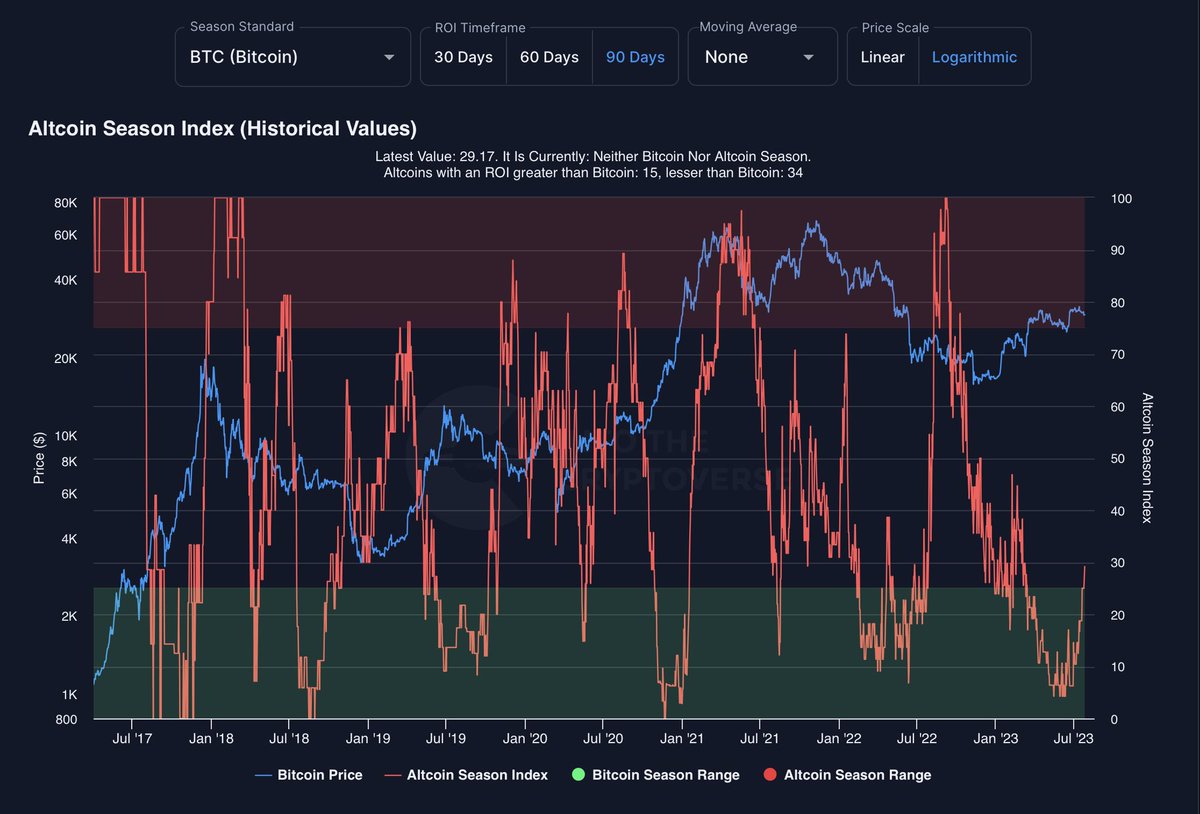
Task: Toggle the Bitcoin Season Range legend item
Action: [x=655, y=775]
